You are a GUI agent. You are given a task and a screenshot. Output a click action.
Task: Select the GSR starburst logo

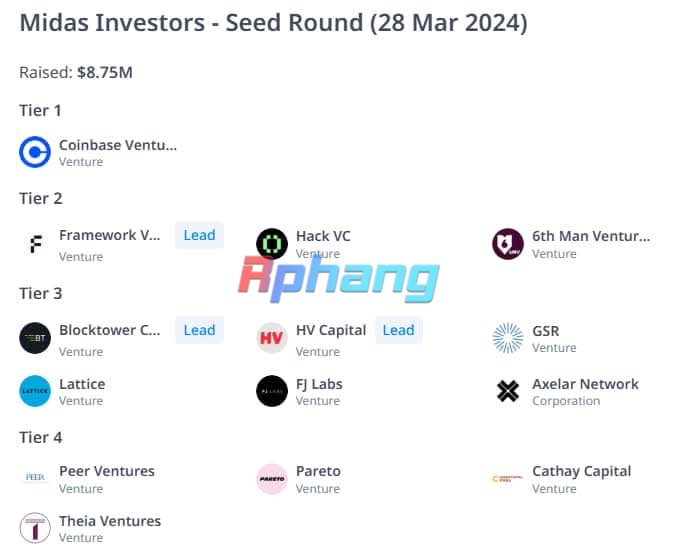pyautogui.click(x=508, y=338)
